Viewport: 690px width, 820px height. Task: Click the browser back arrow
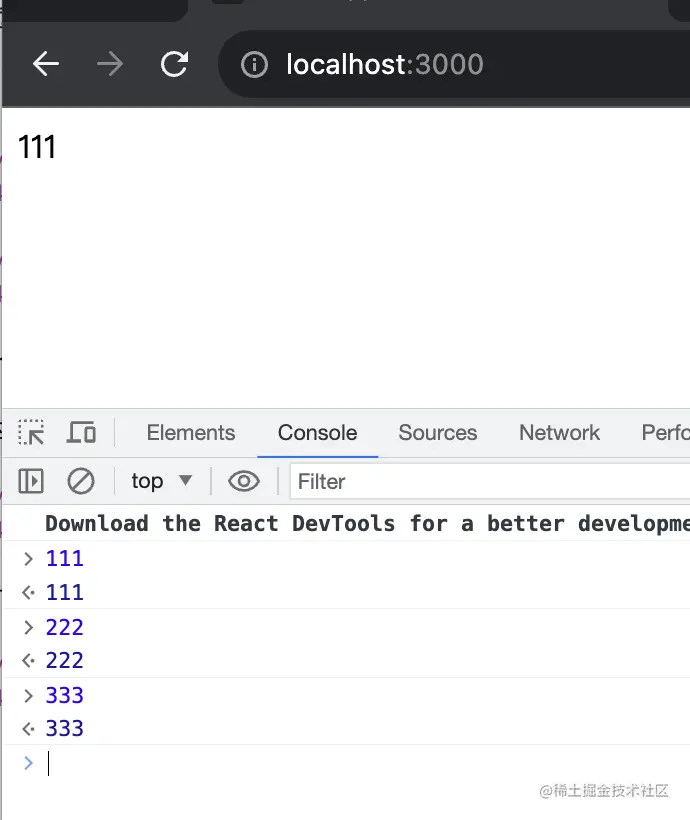pyautogui.click(x=46, y=64)
